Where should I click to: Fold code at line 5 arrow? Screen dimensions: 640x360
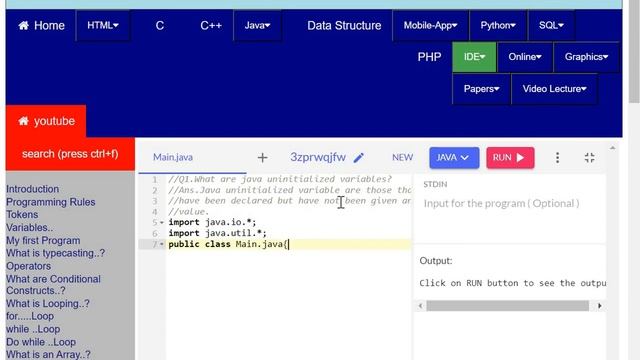162,222
